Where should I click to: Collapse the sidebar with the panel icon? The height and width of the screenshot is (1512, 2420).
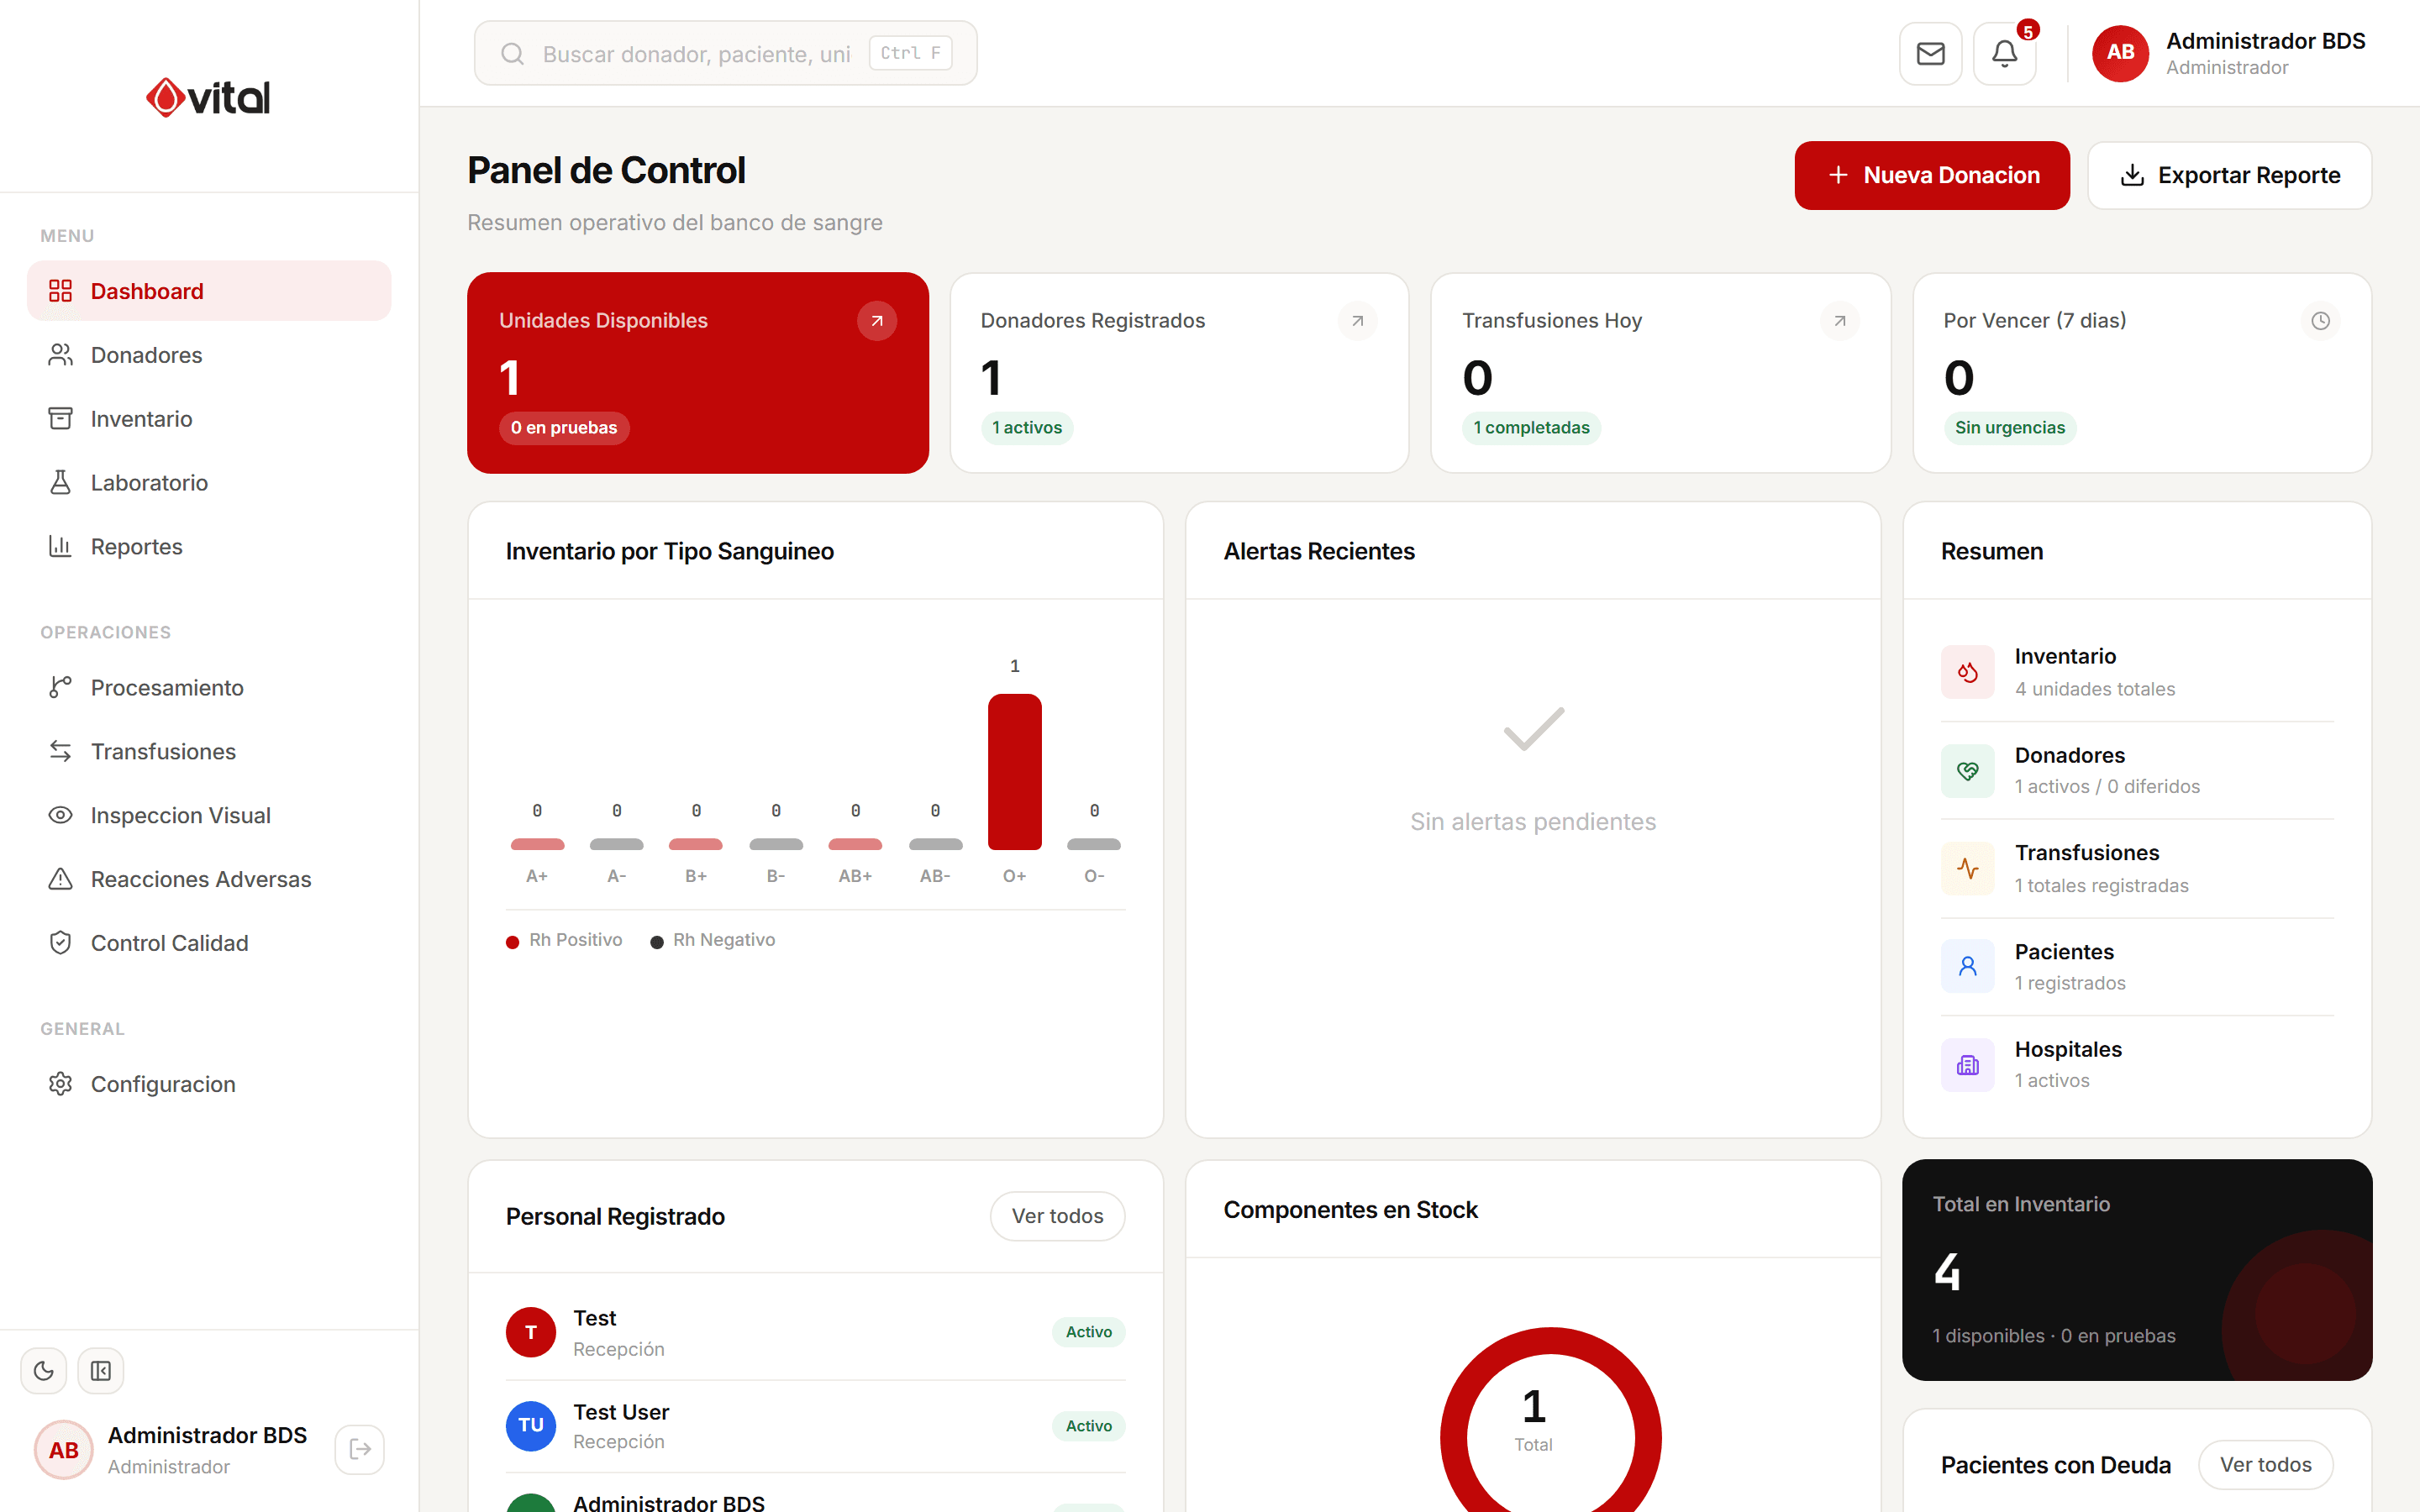(x=101, y=1370)
